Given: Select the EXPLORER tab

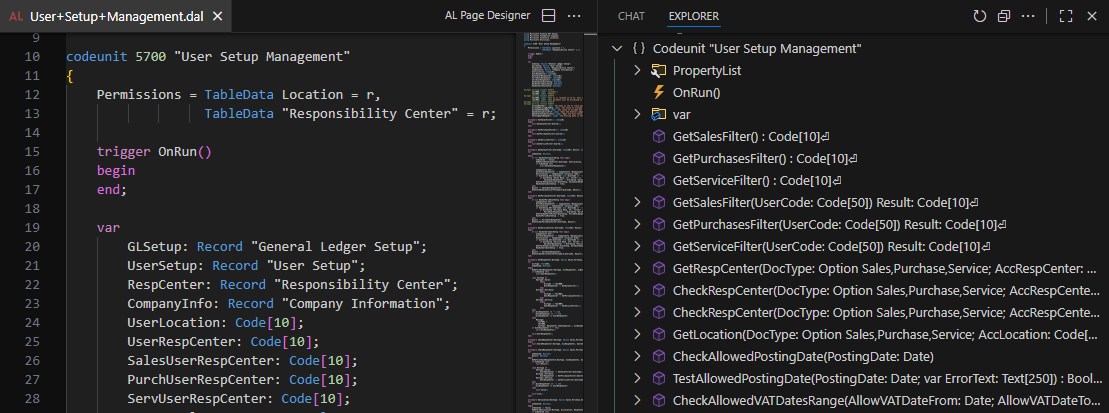Looking at the screenshot, I should pyautogui.click(x=693, y=16).
